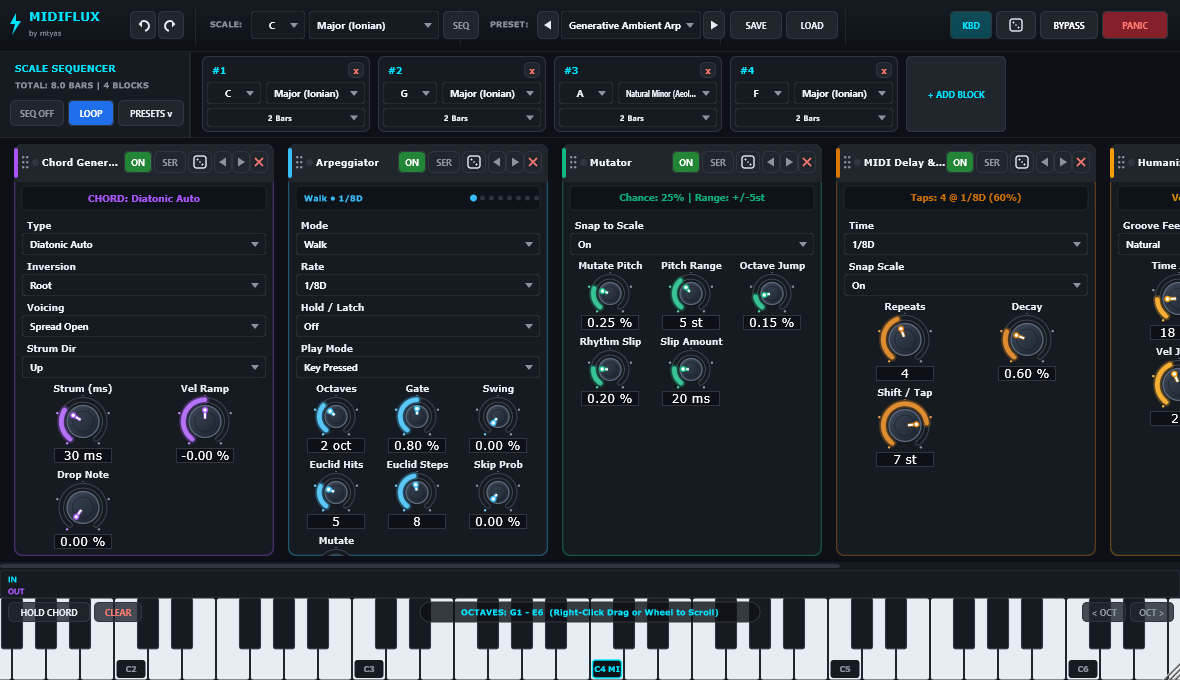Image resolution: width=1180 pixels, height=680 pixels.
Task: Click the BYPASS button
Action: [1069, 26]
